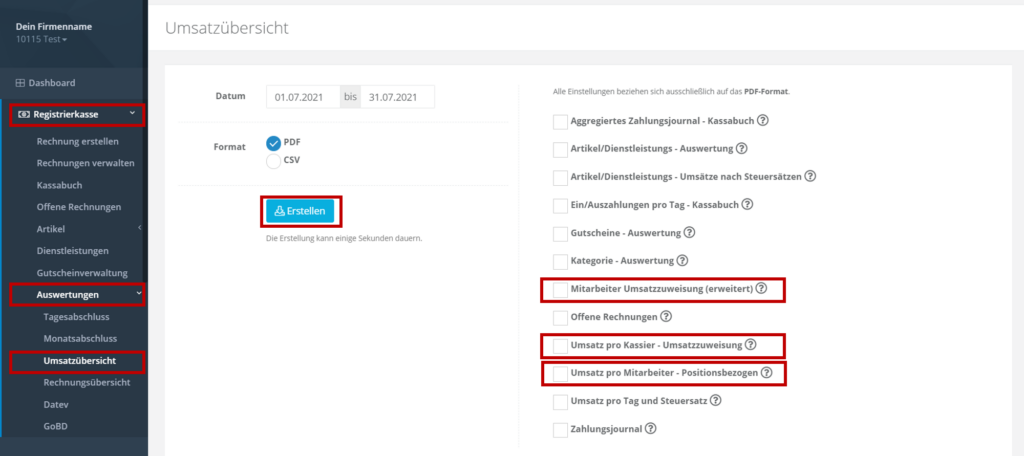
Task: Tick Mitarbeiter Umsatzzuweisung (erweitert) checkbox
Action: [560, 289]
